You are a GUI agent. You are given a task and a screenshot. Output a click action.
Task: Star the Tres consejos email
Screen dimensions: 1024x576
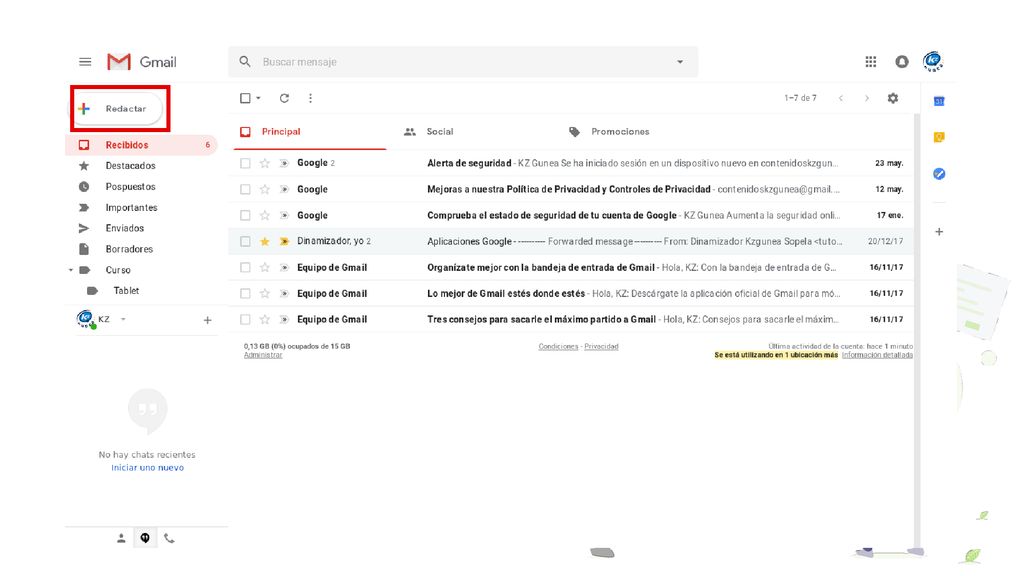pyautogui.click(x=264, y=319)
